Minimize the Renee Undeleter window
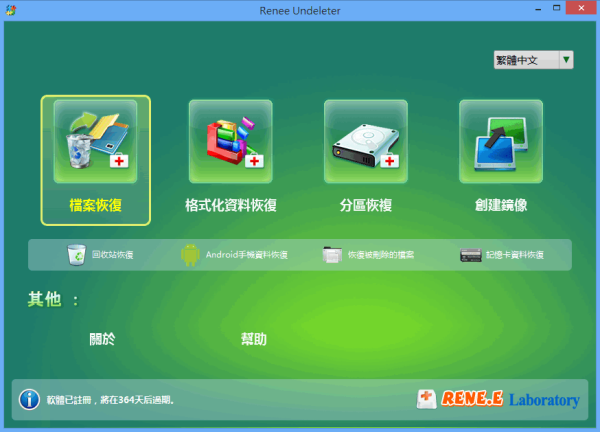Screen dimensions: 600x432 [538, 8]
